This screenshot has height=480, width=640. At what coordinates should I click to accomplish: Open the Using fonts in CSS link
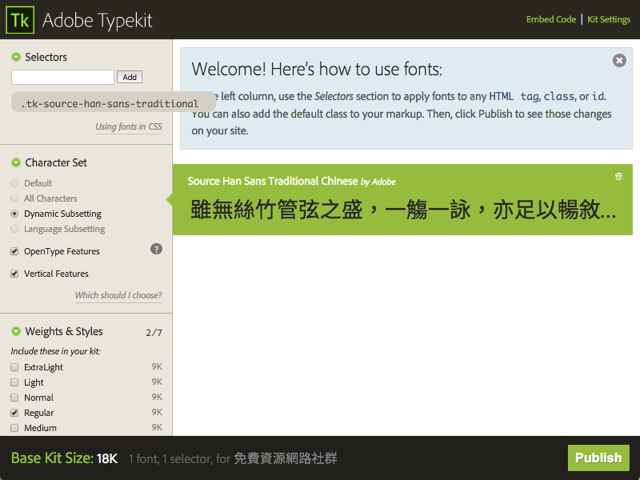point(128,127)
